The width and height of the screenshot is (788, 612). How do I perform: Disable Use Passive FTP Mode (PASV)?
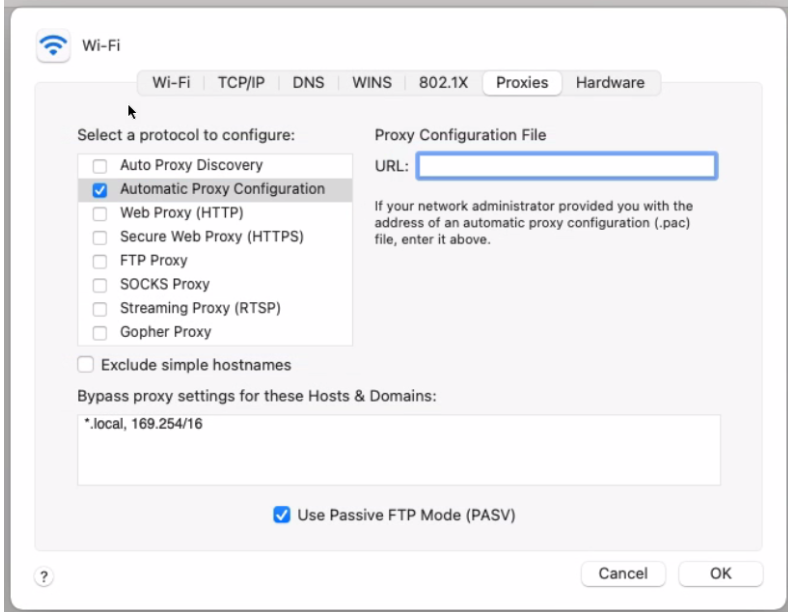tap(282, 515)
